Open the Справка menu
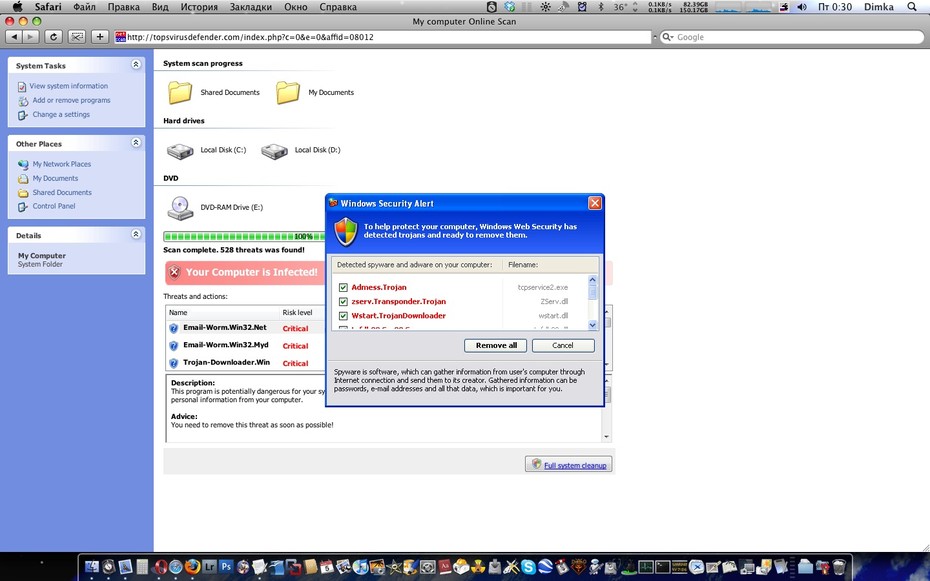The image size is (930, 581). click(x=338, y=7)
